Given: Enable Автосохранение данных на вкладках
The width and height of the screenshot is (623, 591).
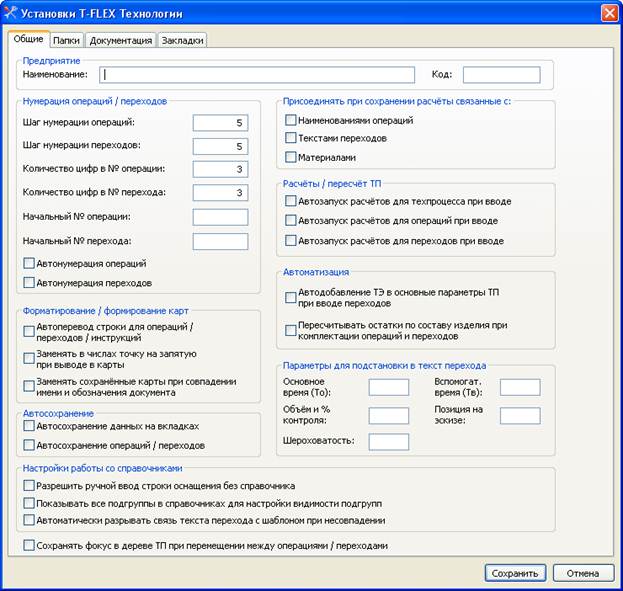Looking at the screenshot, I should click(29, 426).
